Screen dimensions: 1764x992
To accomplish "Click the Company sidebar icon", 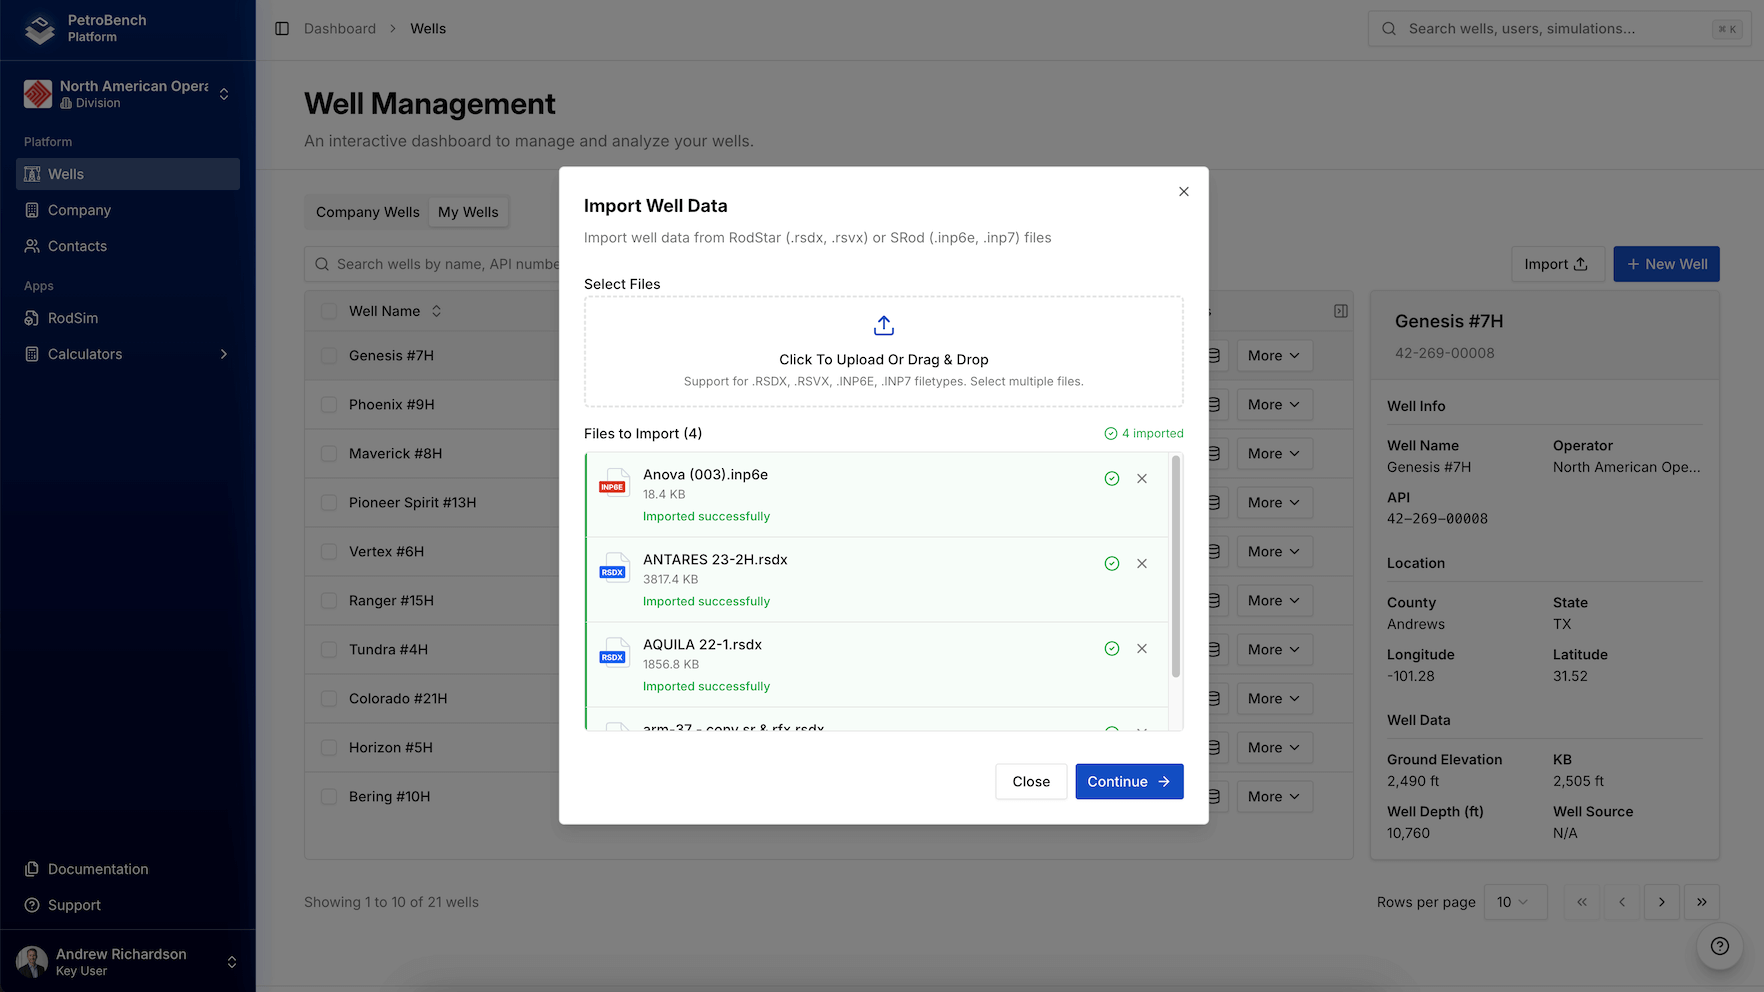I will (x=33, y=210).
